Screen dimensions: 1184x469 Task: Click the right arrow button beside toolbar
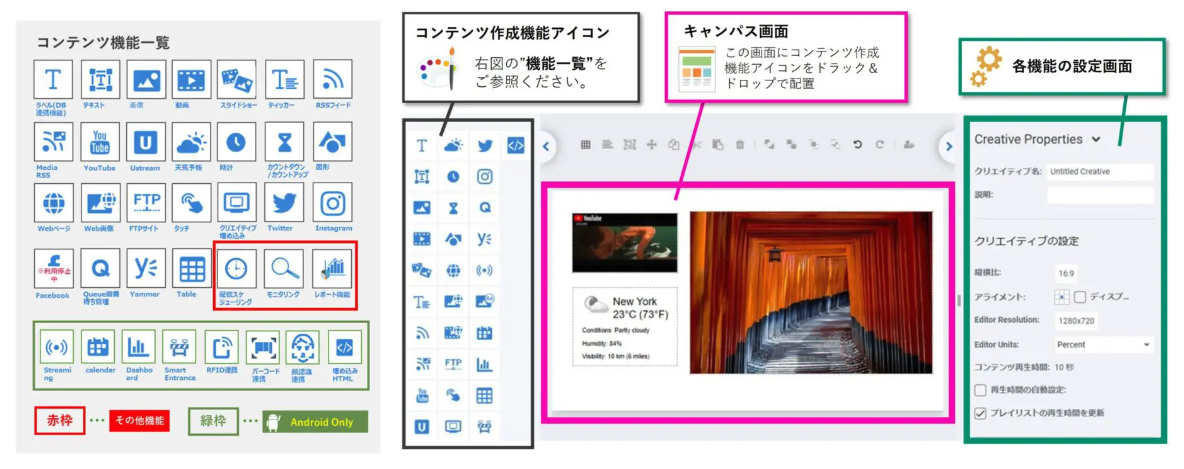coord(949,147)
